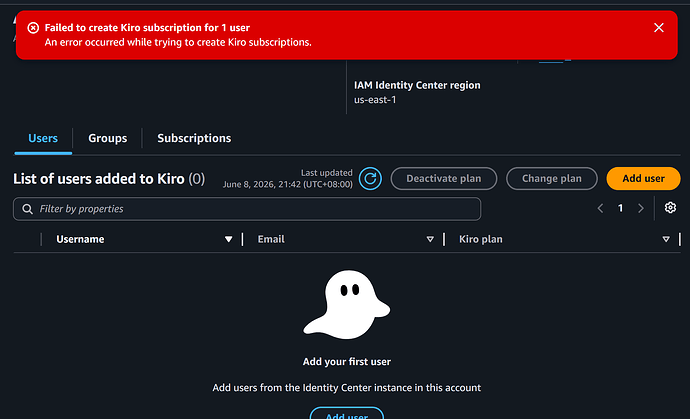Click the 'IAM Identity Center region' label
The width and height of the screenshot is (690, 419).
click(417, 85)
